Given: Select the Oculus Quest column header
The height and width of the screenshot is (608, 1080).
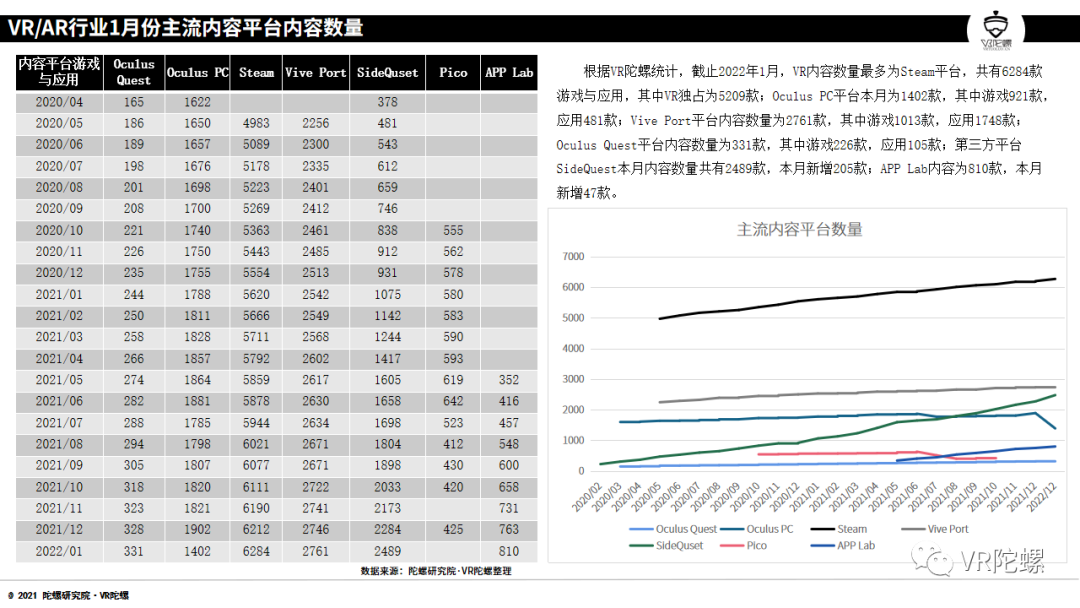Looking at the screenshot, I should click(134, 72).
